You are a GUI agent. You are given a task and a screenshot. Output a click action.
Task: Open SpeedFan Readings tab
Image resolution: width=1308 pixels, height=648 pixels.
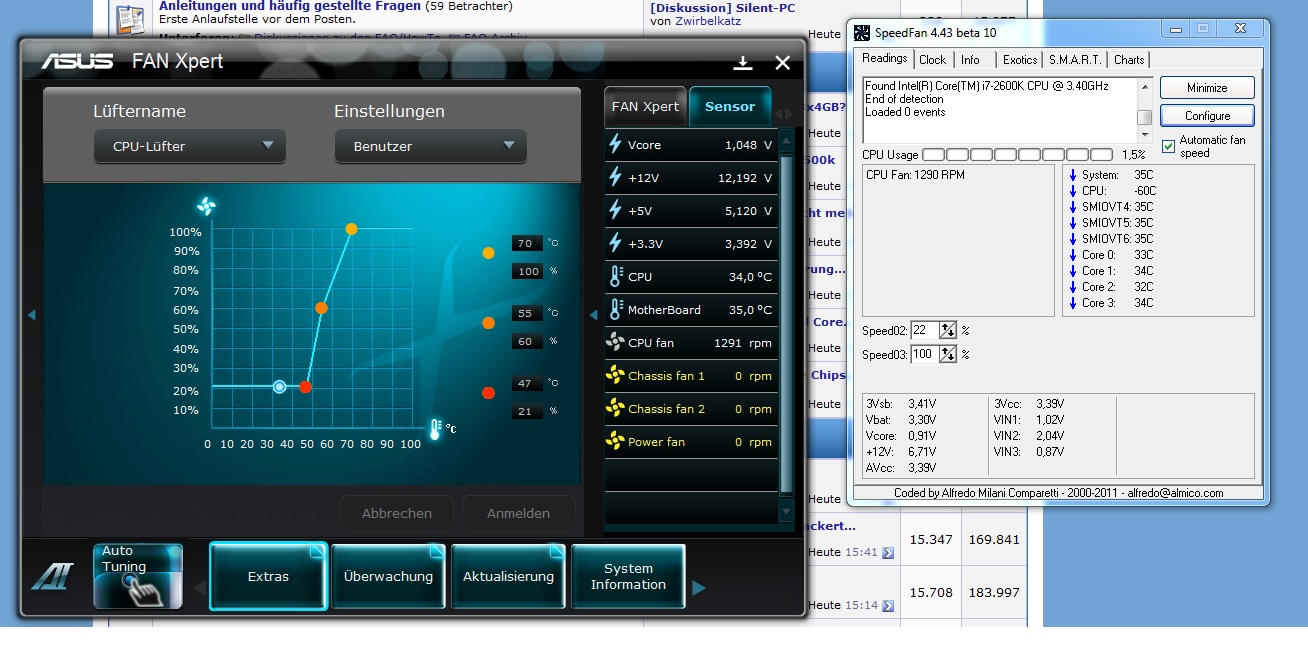tap(885, 58)
